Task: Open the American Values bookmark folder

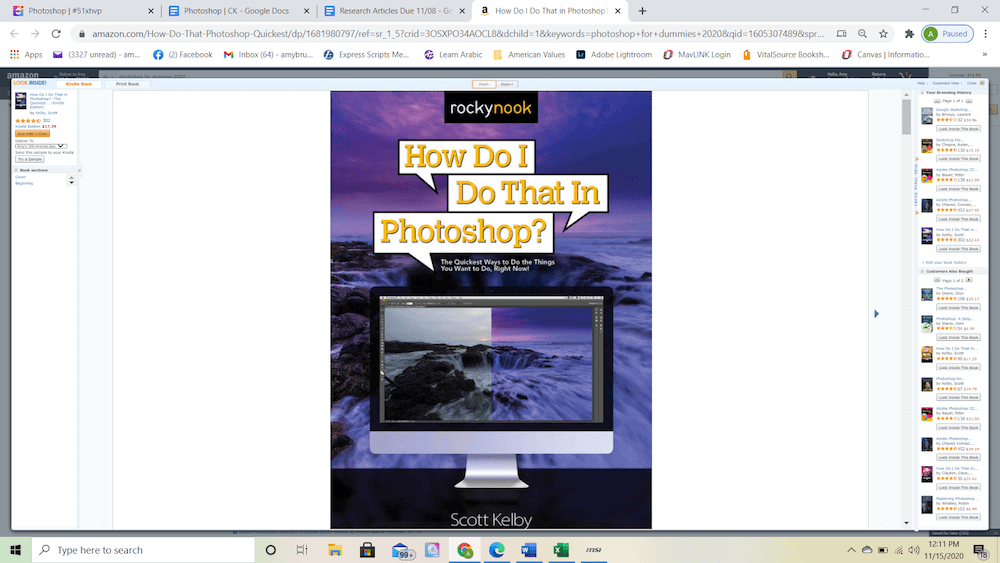Action: point(529,55)
